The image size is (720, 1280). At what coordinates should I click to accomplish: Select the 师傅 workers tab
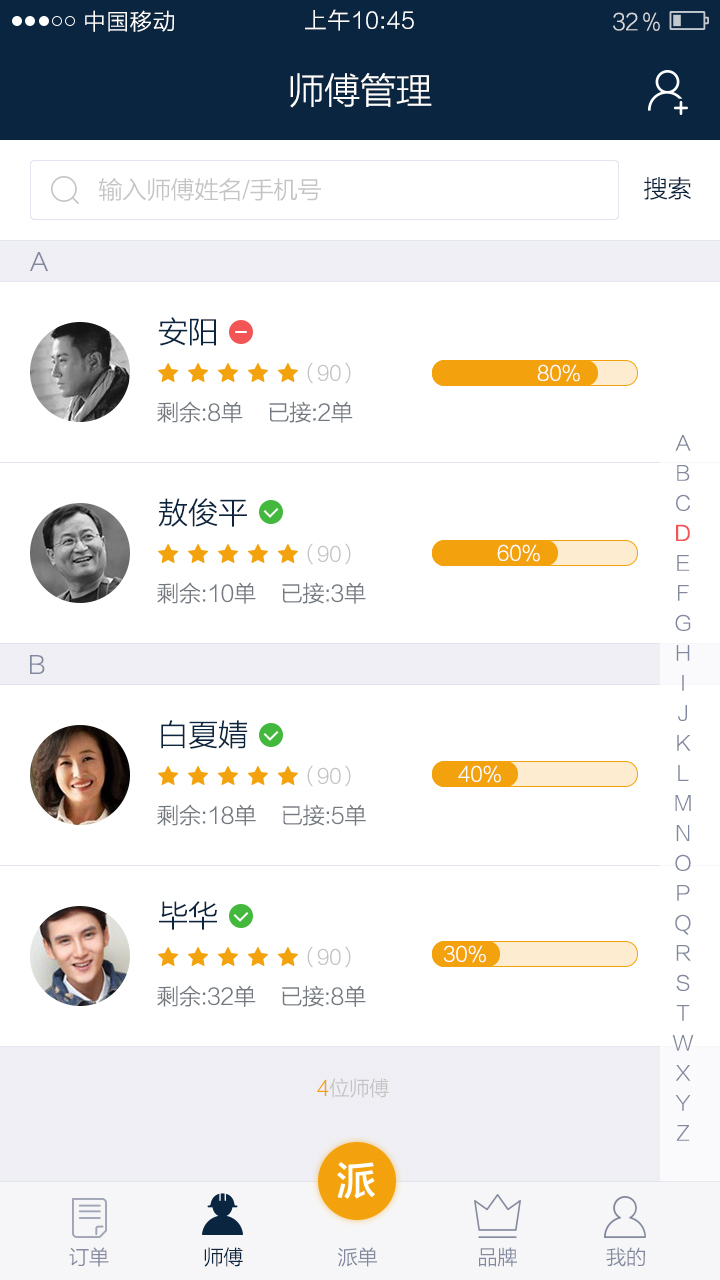click(222, 1231)
